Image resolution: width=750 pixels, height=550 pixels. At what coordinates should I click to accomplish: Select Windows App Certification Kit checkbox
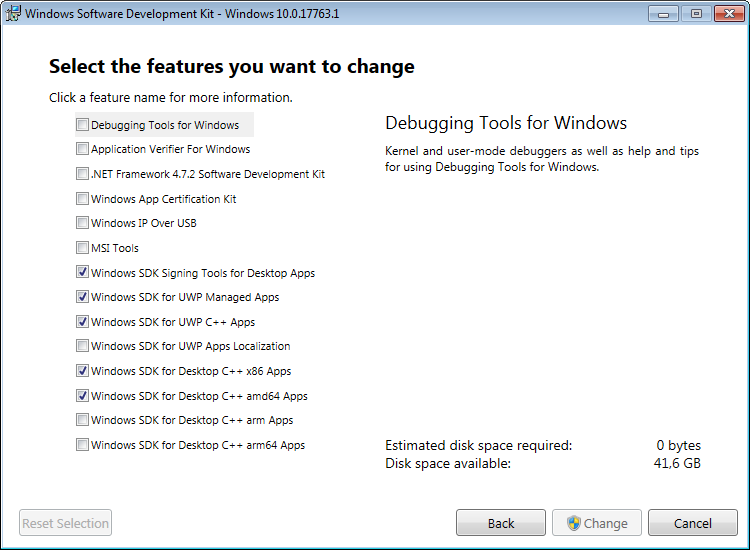[82, 198]
